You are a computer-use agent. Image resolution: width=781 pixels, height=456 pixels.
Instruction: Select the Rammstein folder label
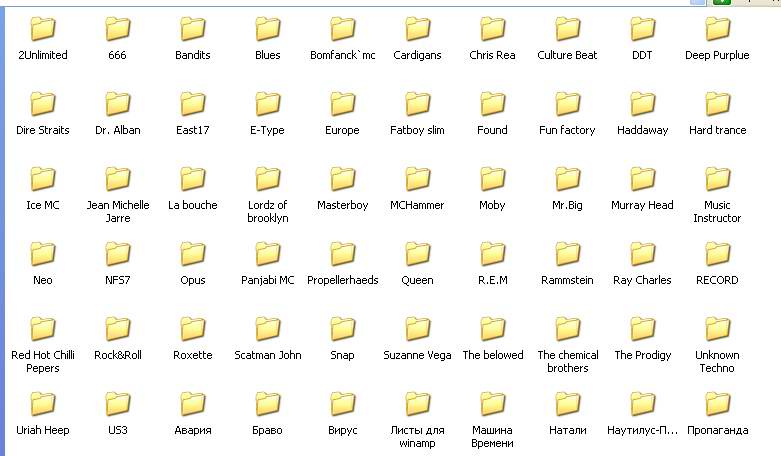pos(567,280)
